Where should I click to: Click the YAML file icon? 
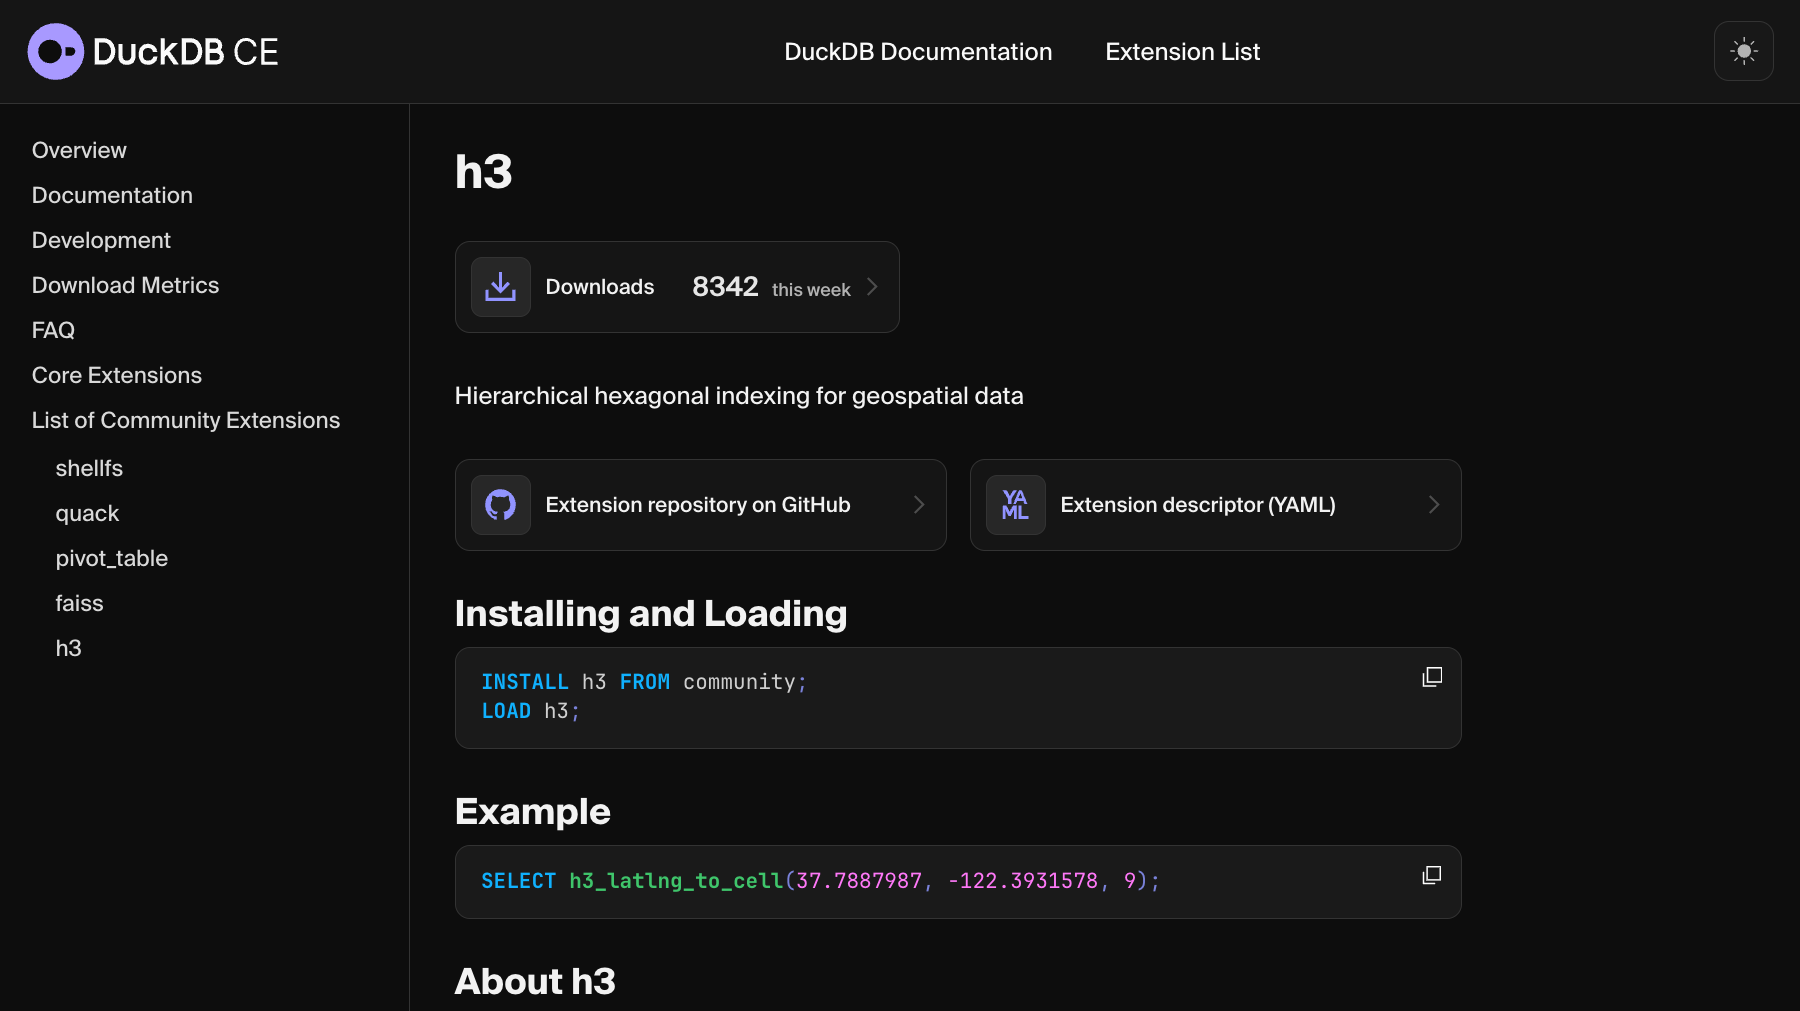(x=1016, y=505)
